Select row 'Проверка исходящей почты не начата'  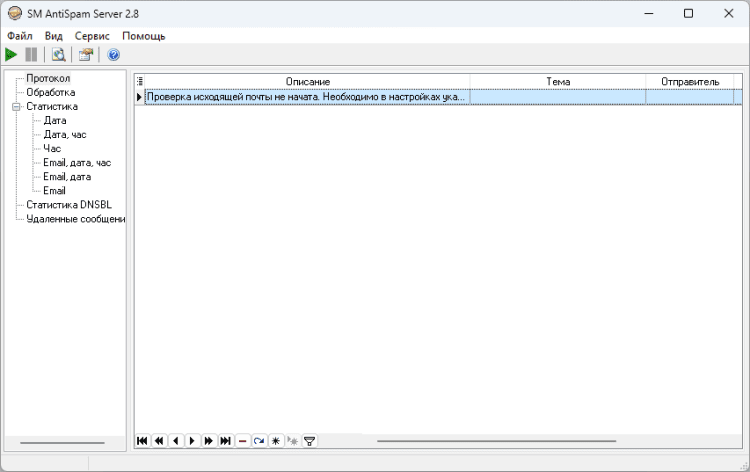tap(307, 97)
